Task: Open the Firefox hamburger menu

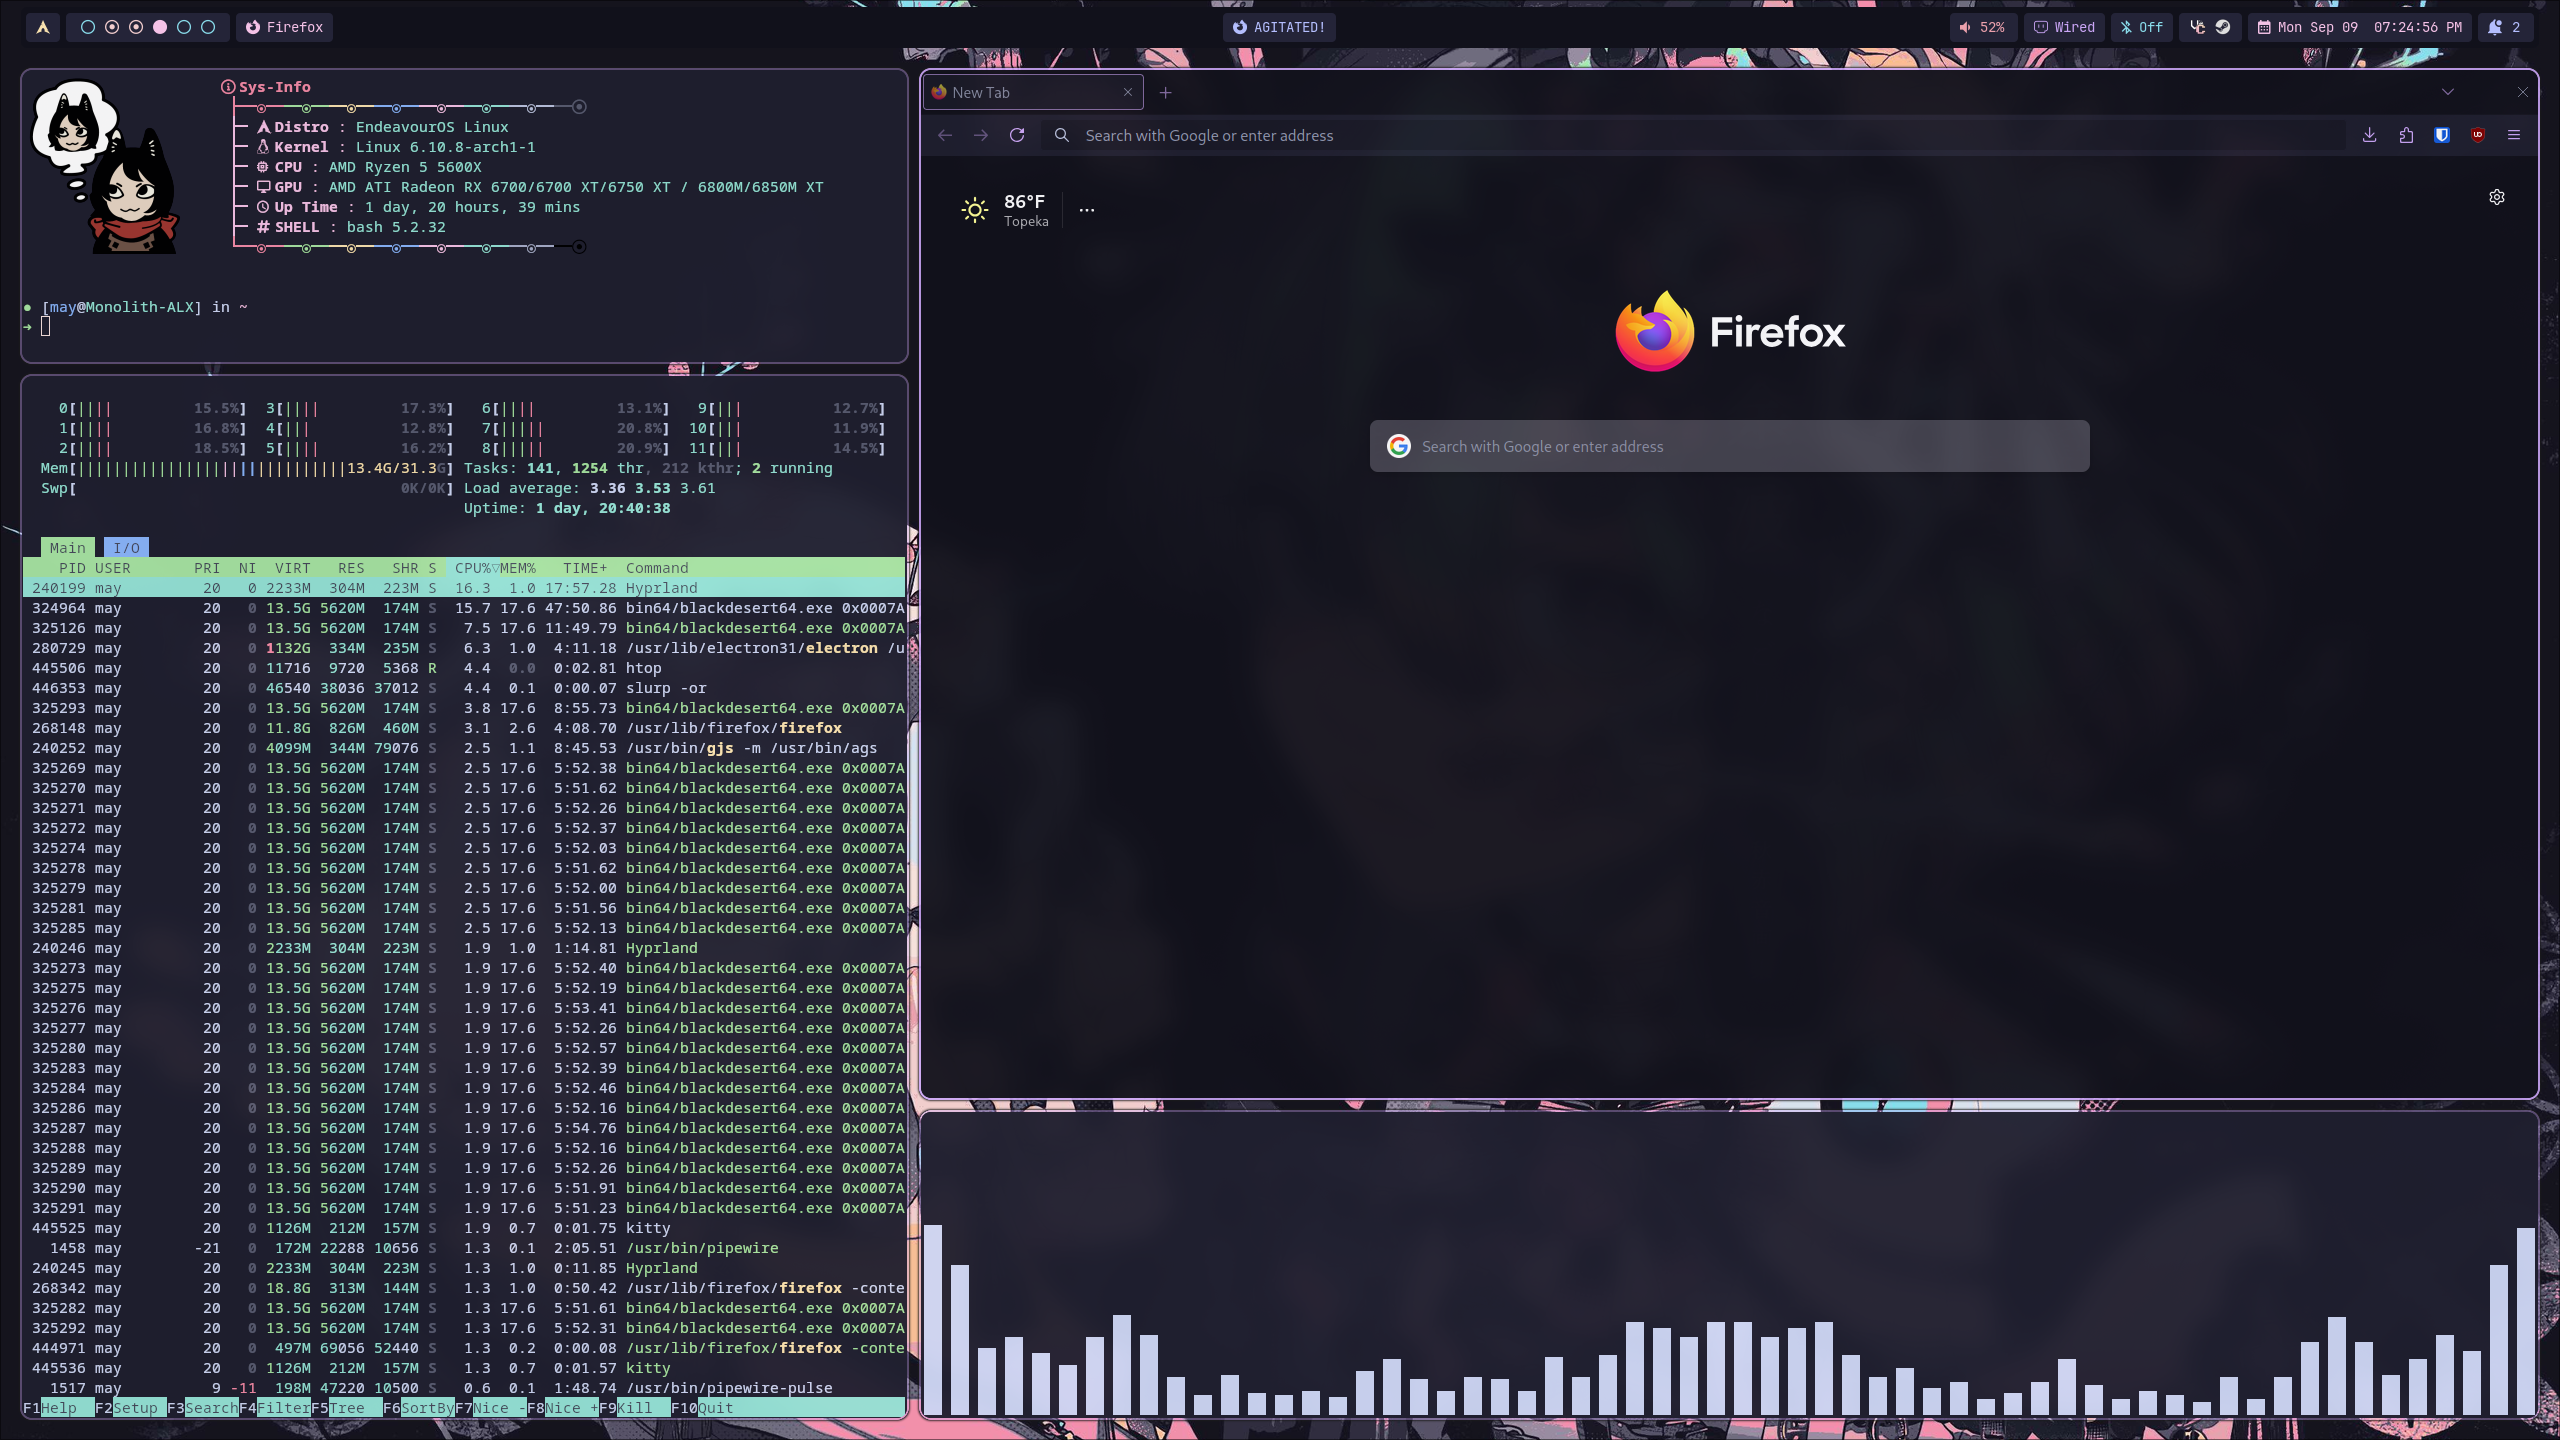Action: tap(2514, 135)
